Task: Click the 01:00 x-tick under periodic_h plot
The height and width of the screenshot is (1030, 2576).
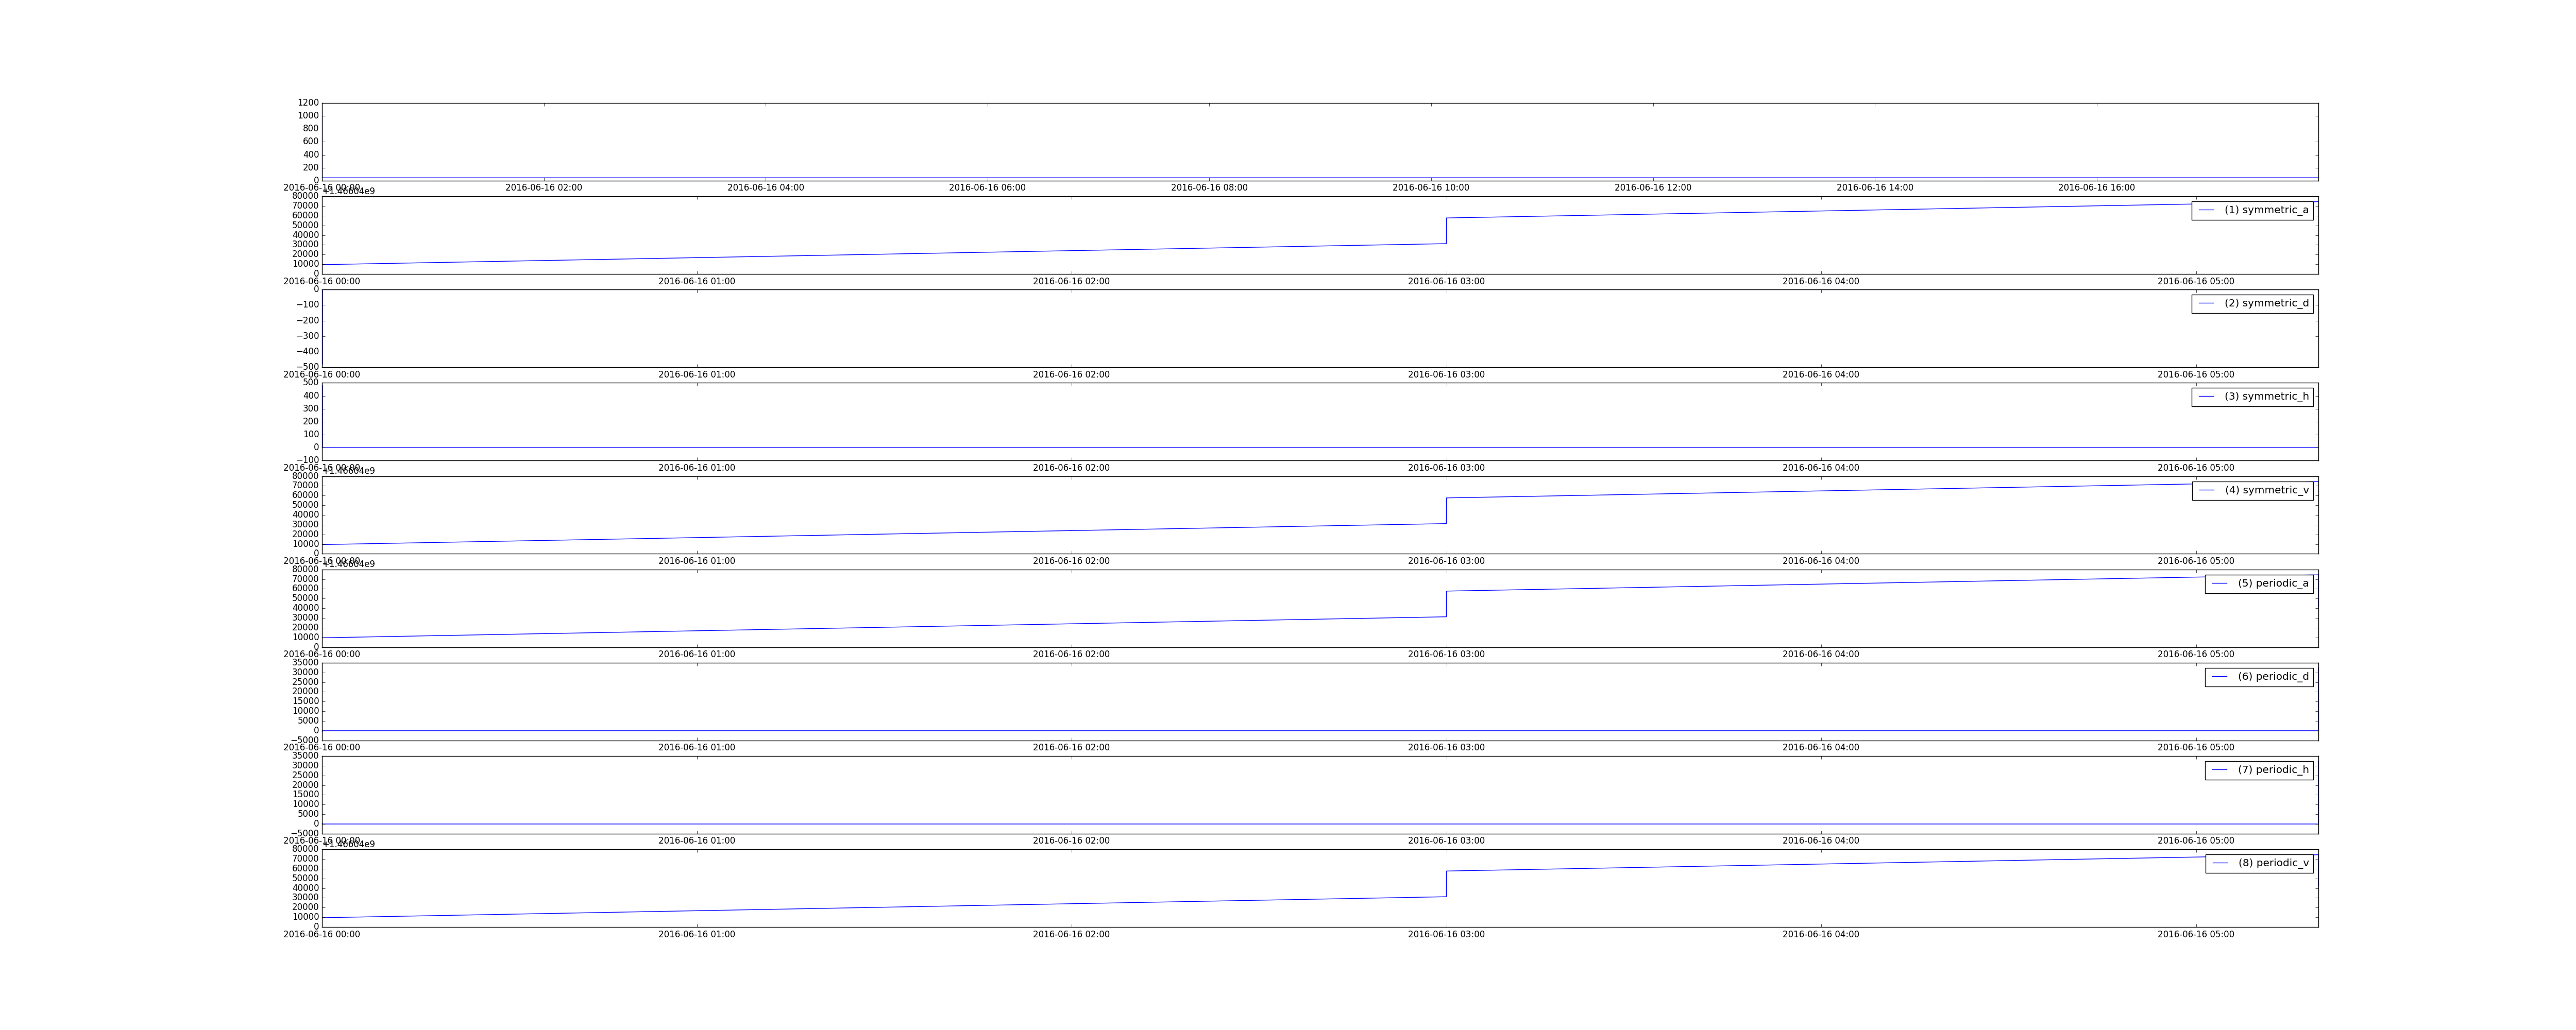Action: tap(696, 841)
